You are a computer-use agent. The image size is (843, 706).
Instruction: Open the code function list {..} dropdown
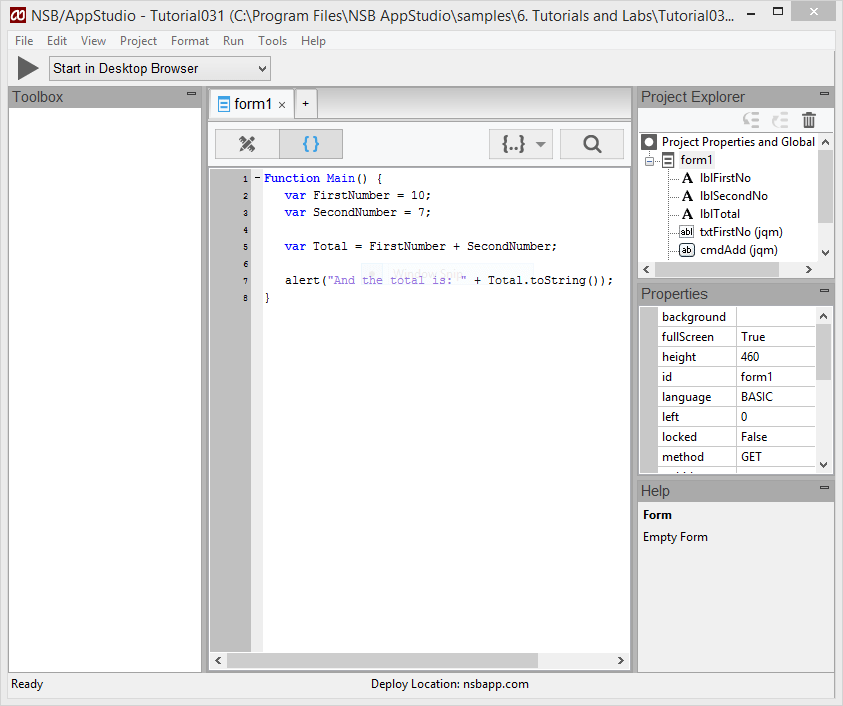tap(521, 144)
